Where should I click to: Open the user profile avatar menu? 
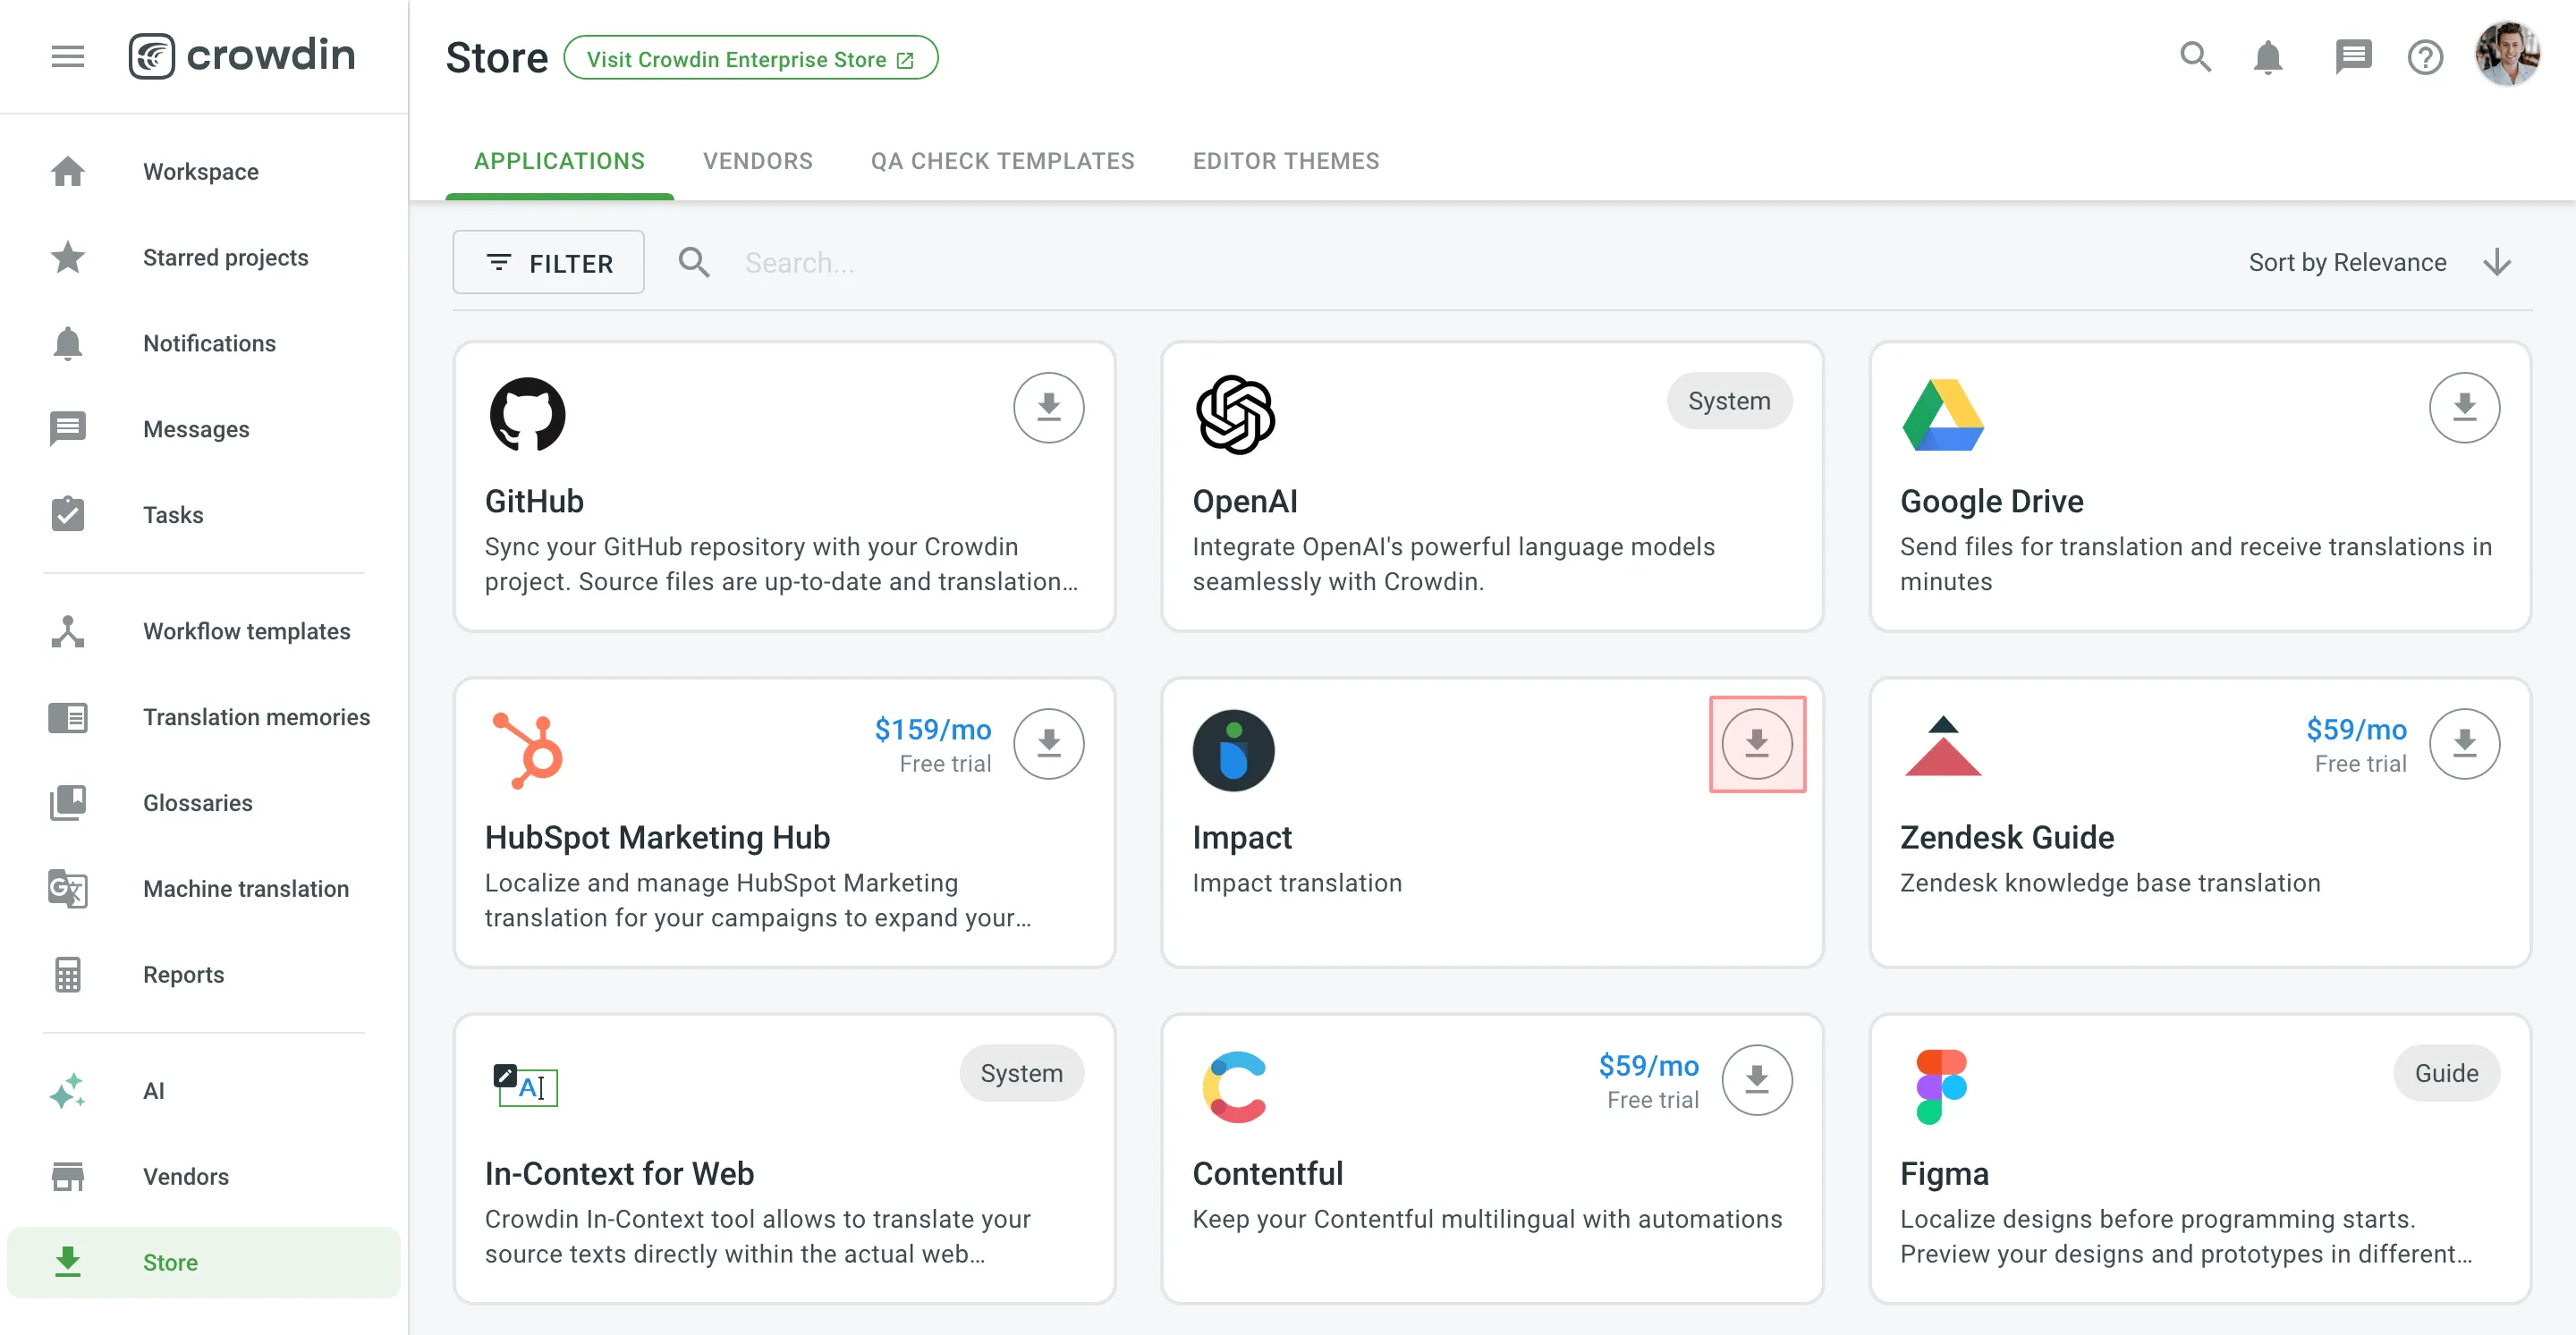(x=2506, y=55)
